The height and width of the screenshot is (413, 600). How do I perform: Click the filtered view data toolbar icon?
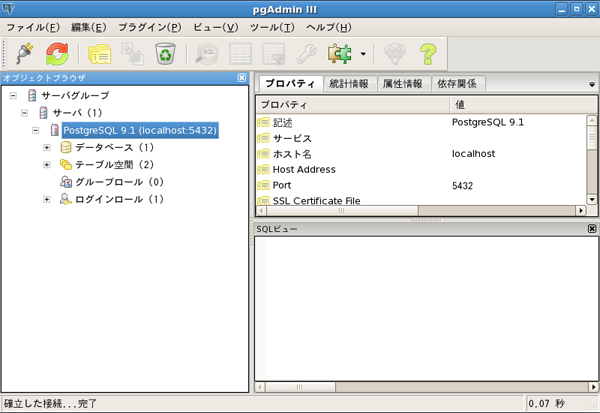[x=274, y=54]
